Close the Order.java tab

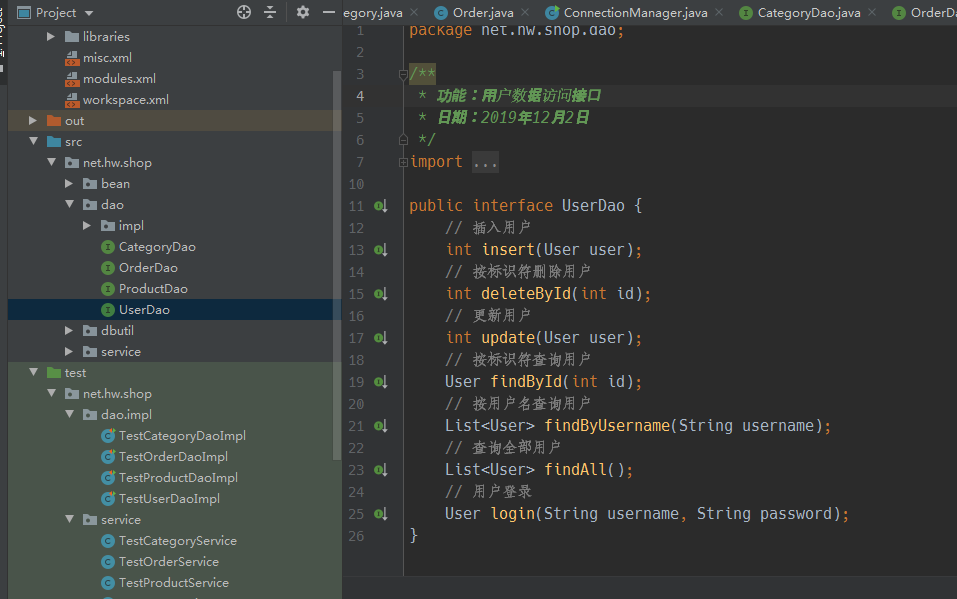525,12
